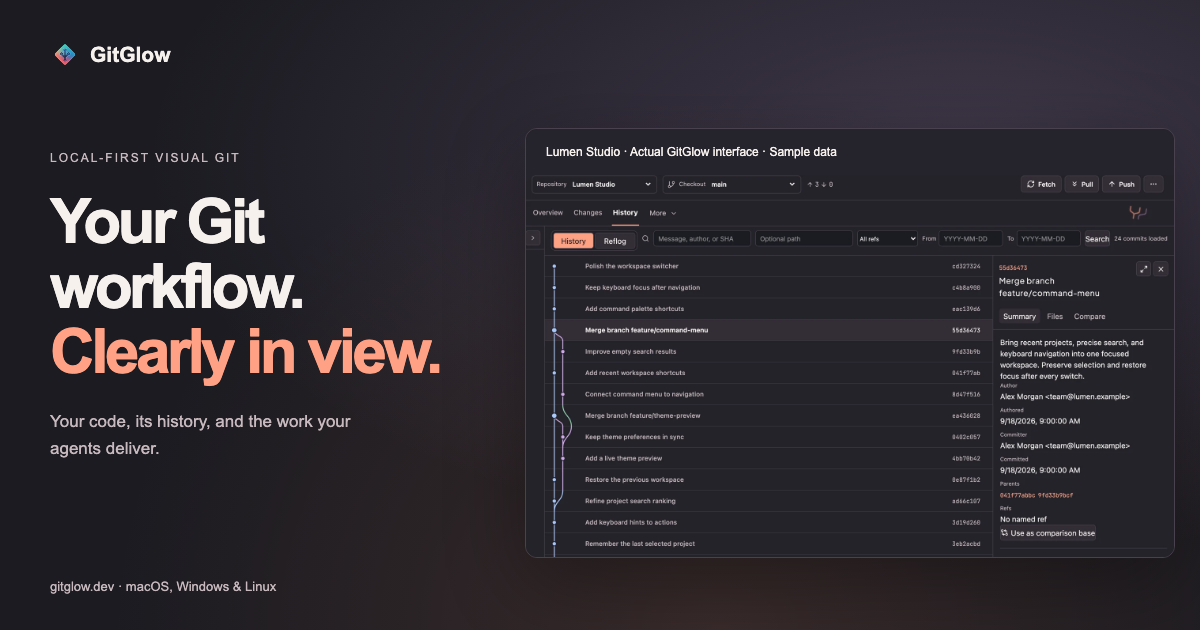This screenshot has width=1200, height=630.
Task: Push commits with the Push button
Action: tap(1121, 184)
